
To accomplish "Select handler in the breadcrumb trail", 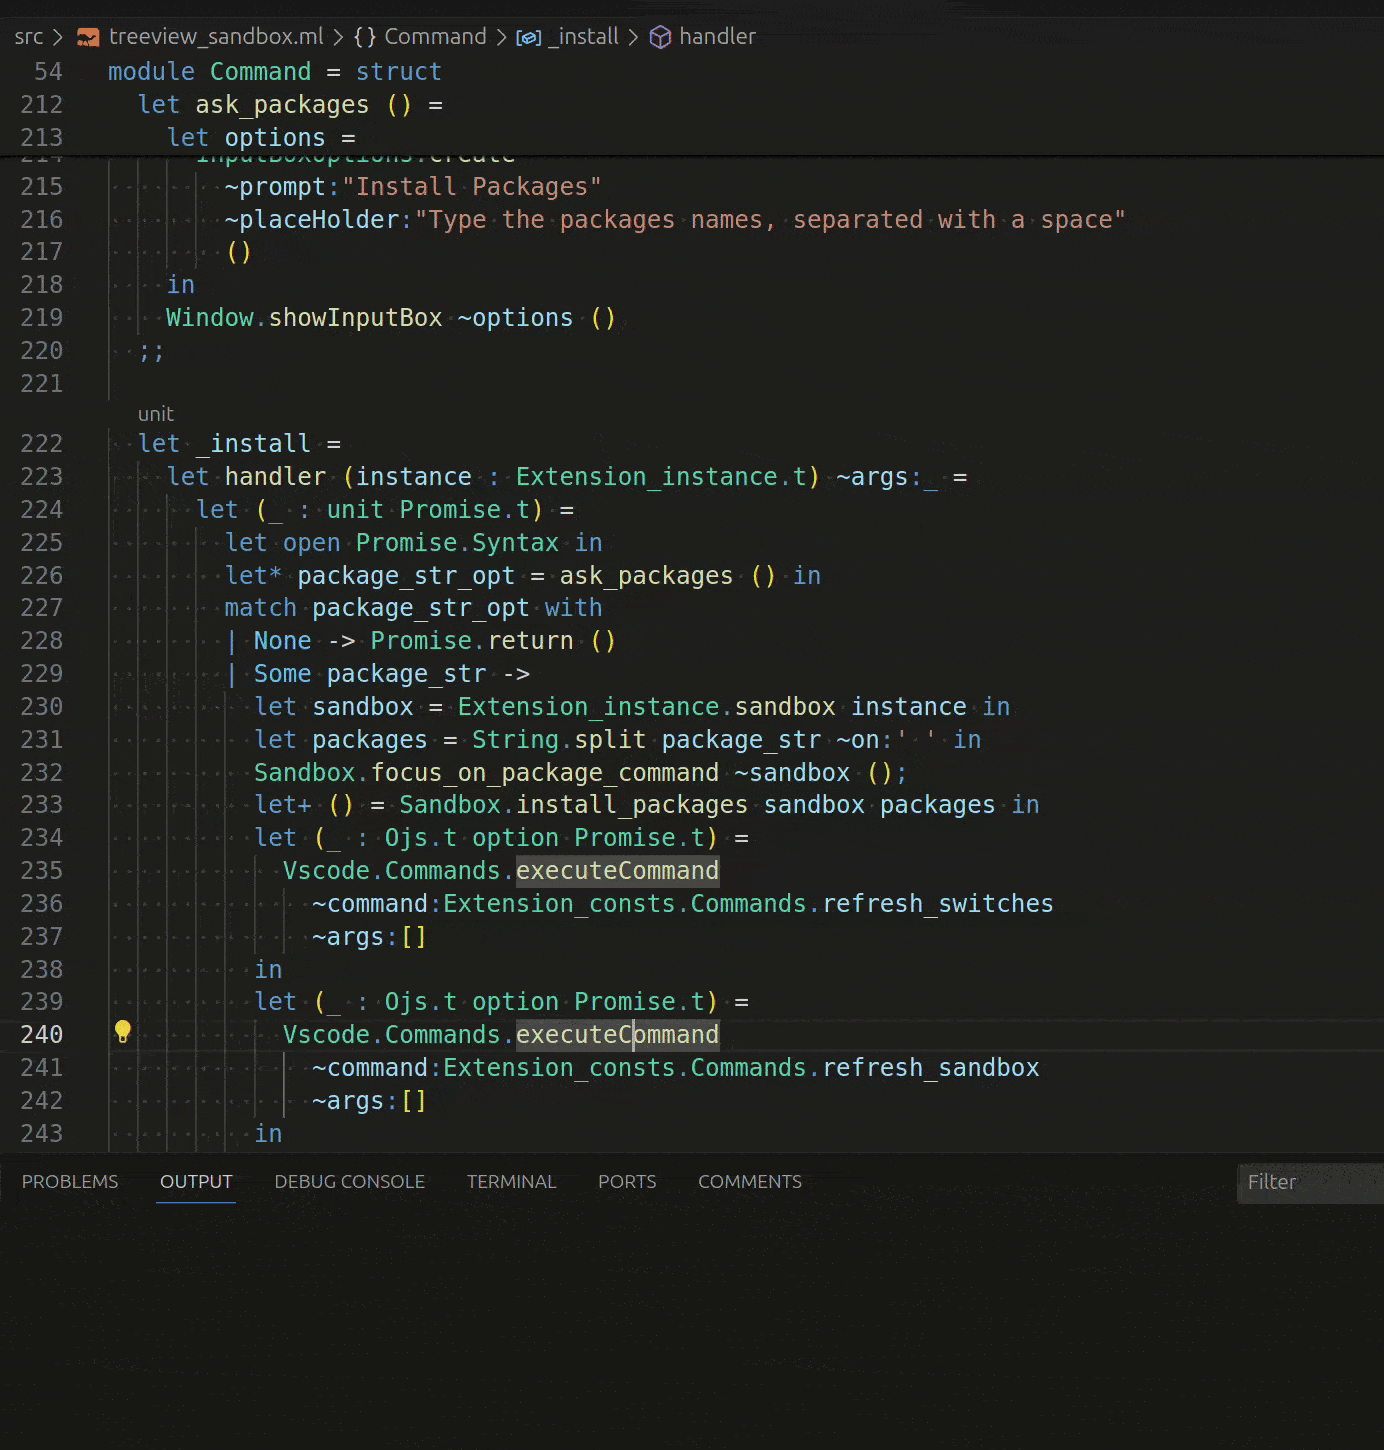I will click(717, 36).
